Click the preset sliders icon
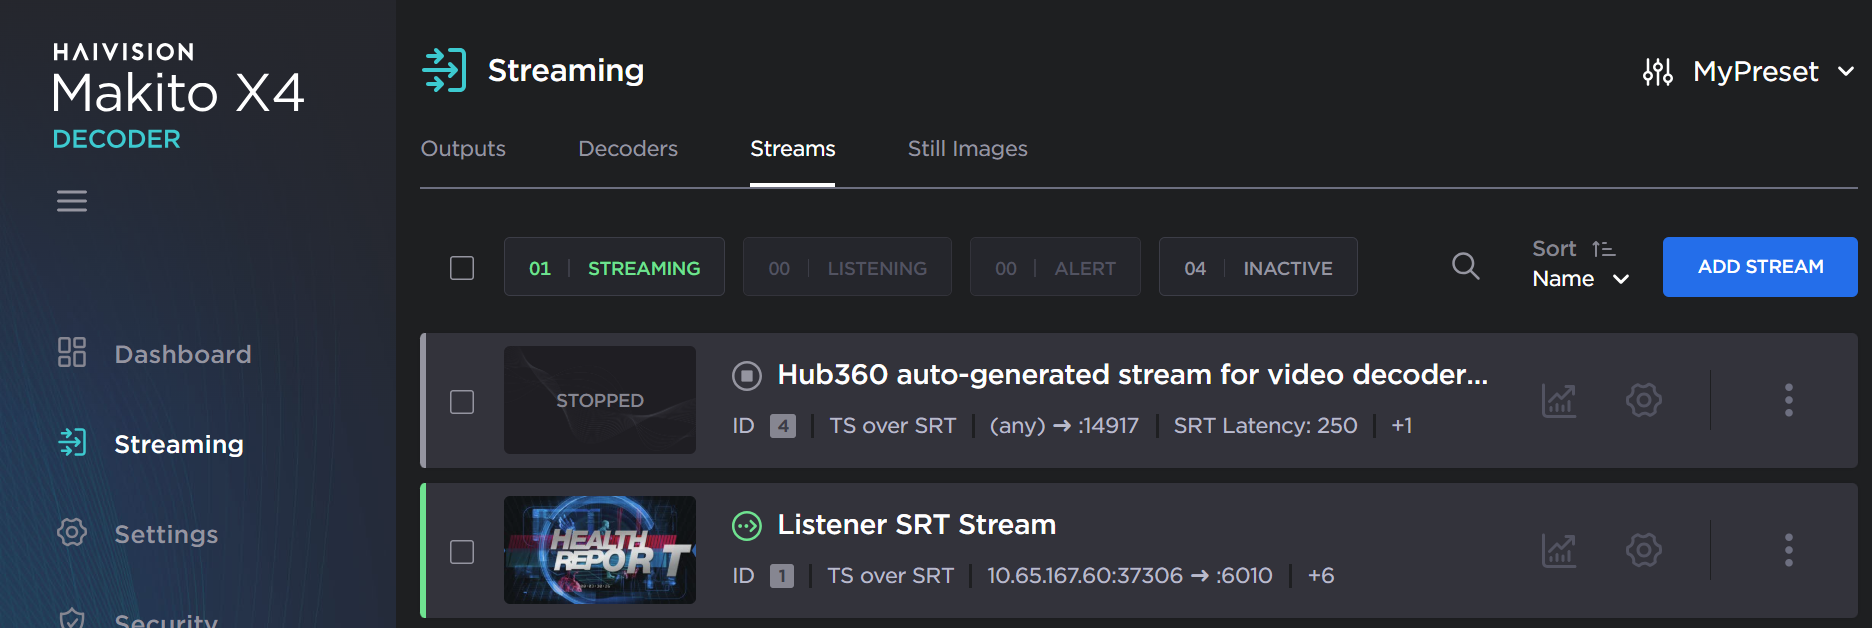 coord(1658,72)
